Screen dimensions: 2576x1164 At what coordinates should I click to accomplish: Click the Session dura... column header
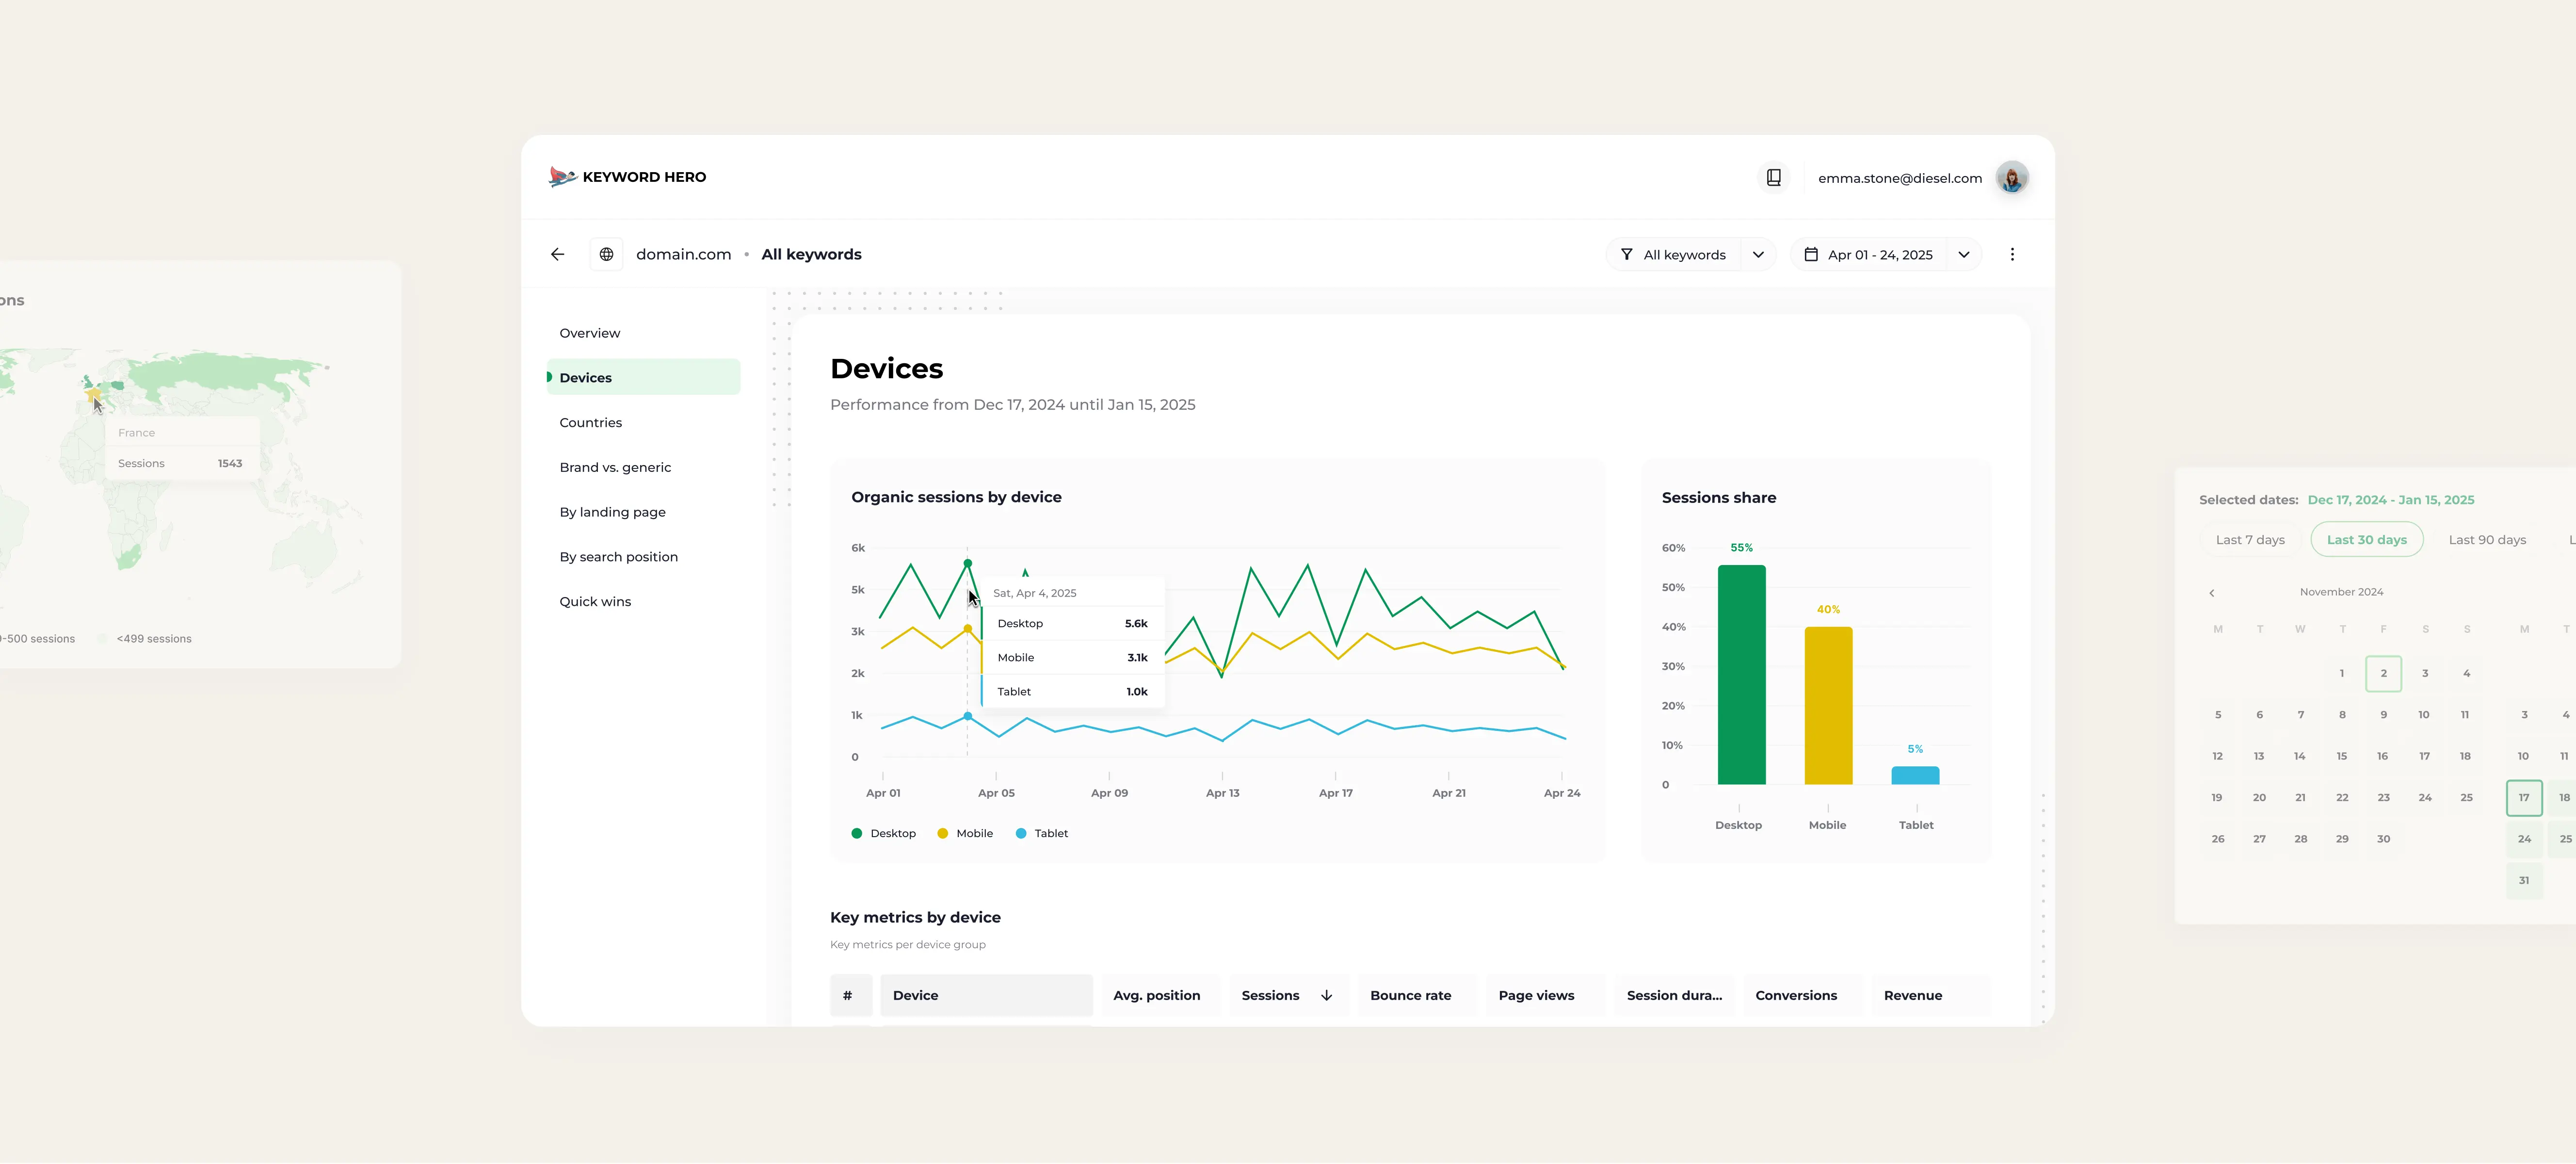pos(1673,995)
